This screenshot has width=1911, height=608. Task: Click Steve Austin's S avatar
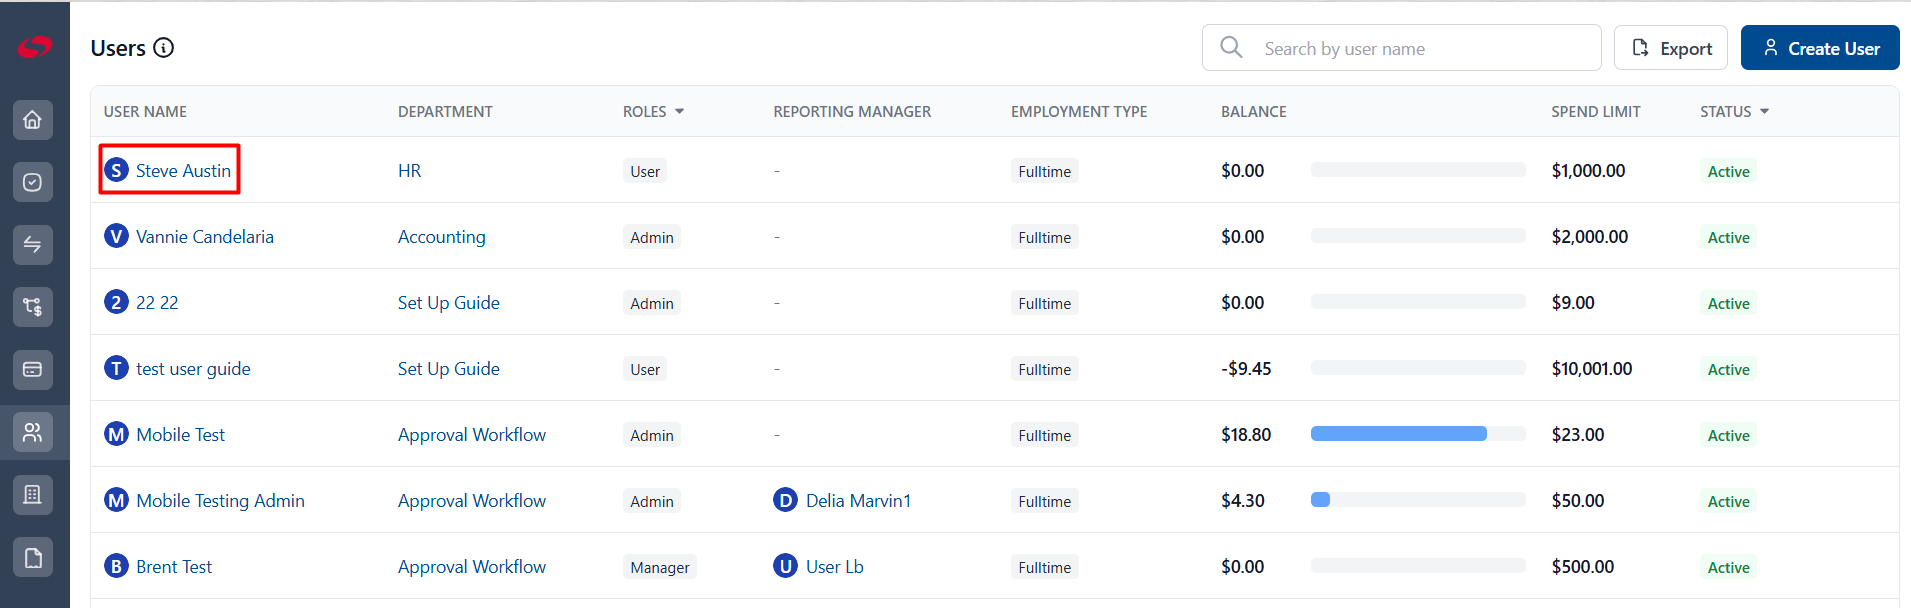117,170
